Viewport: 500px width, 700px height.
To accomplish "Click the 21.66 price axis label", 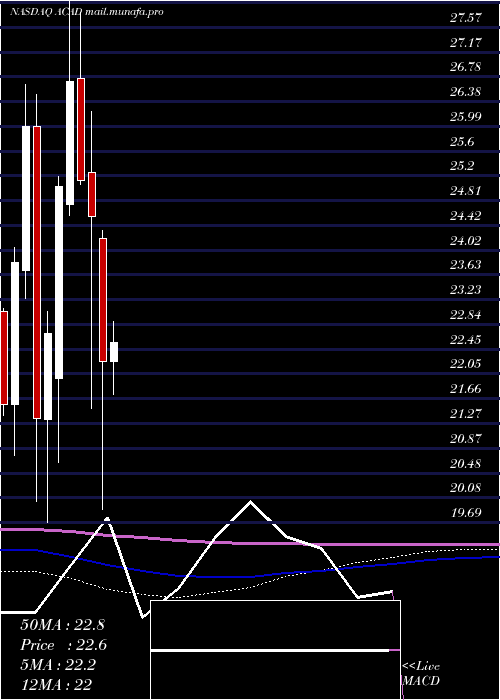I will (466, 389).
